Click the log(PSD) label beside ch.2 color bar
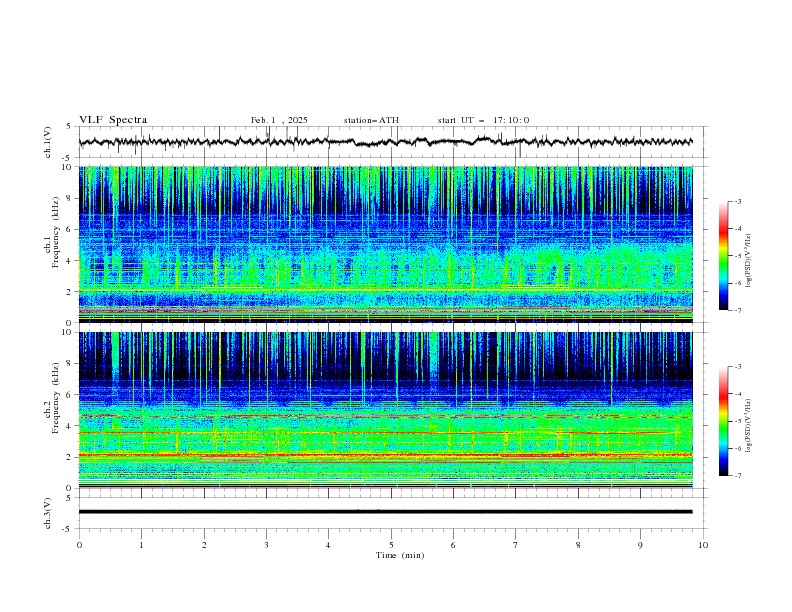 click(x=748, y=426)
